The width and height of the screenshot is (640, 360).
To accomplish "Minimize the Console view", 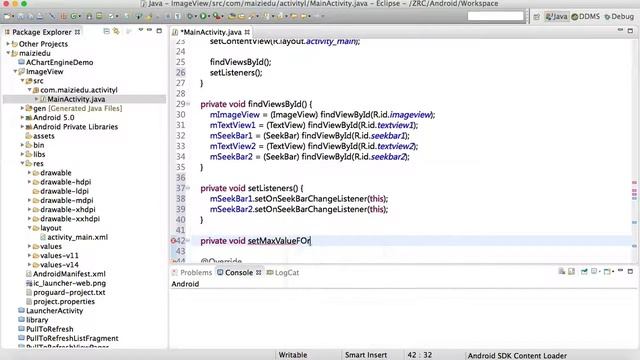I will coord(620,270).
